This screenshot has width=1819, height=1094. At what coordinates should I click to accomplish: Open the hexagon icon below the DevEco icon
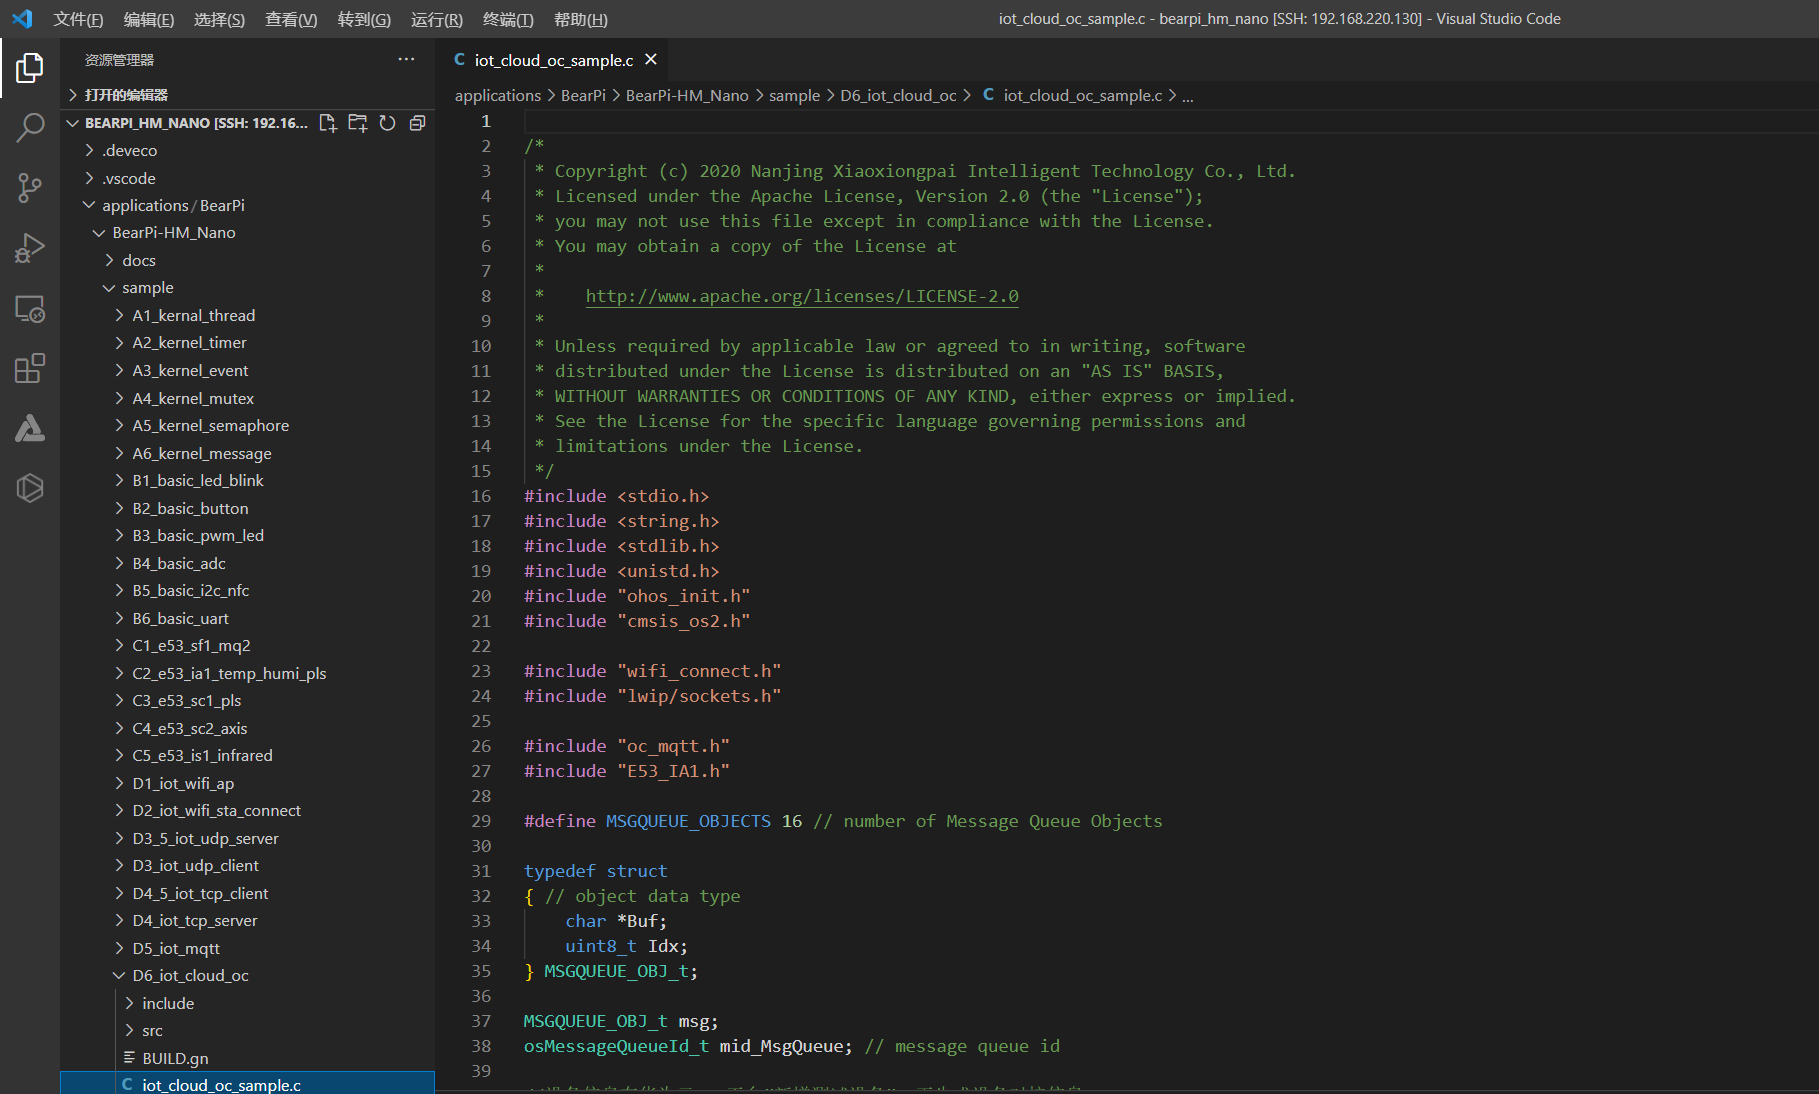click(x=30, y=488)
